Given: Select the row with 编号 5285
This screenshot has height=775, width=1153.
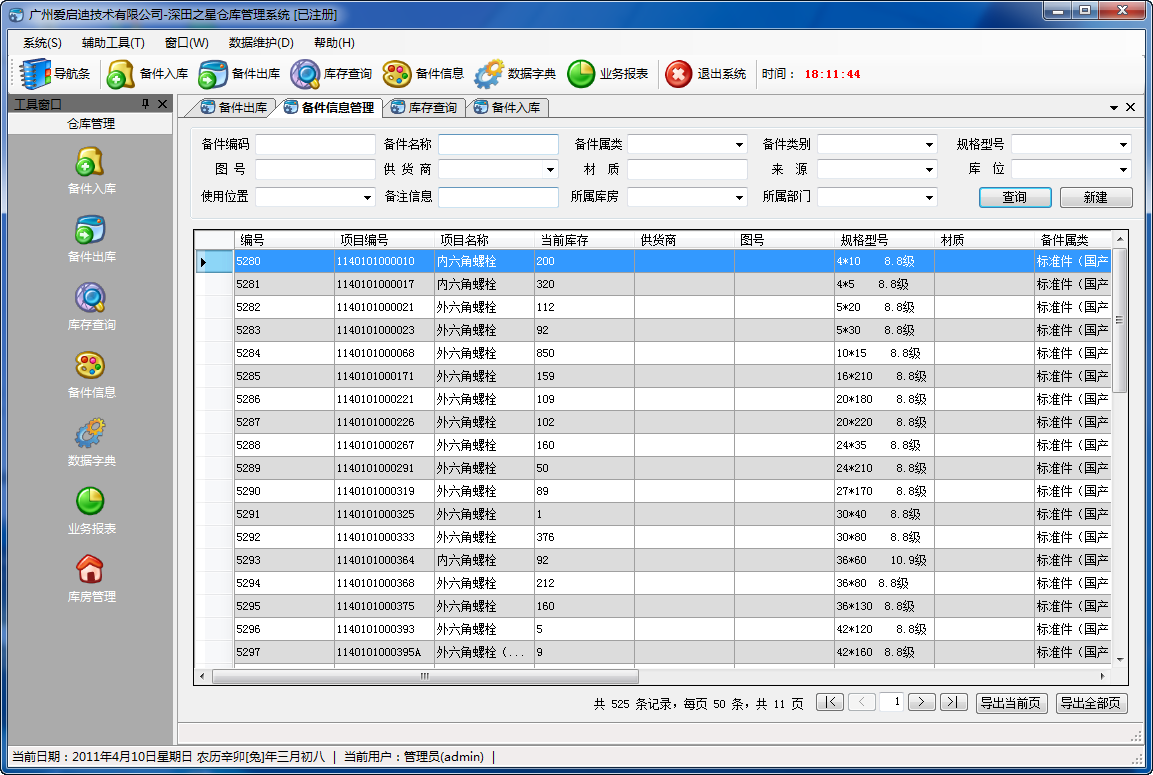Looking at the screenshot, I should coord(654,376).
